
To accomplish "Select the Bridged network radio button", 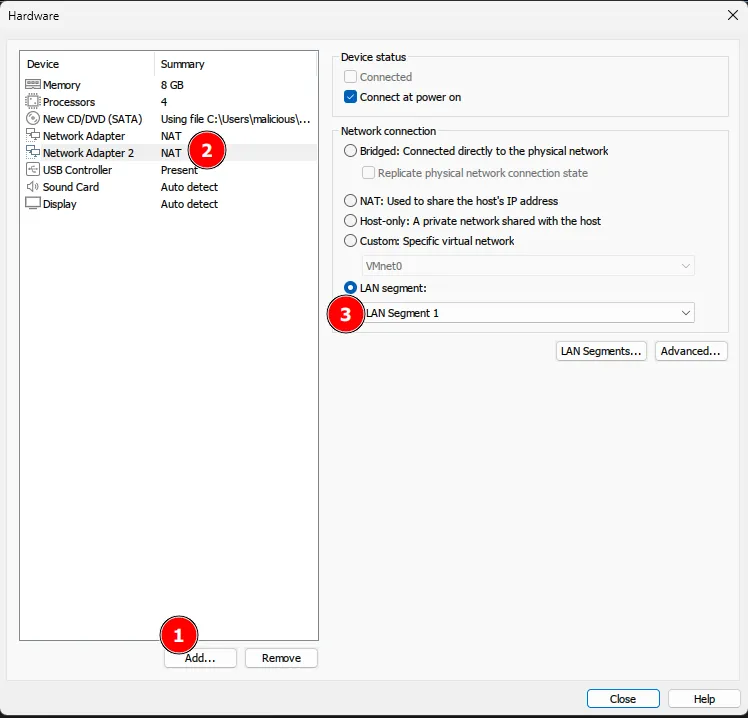I will tap(350, 151).
